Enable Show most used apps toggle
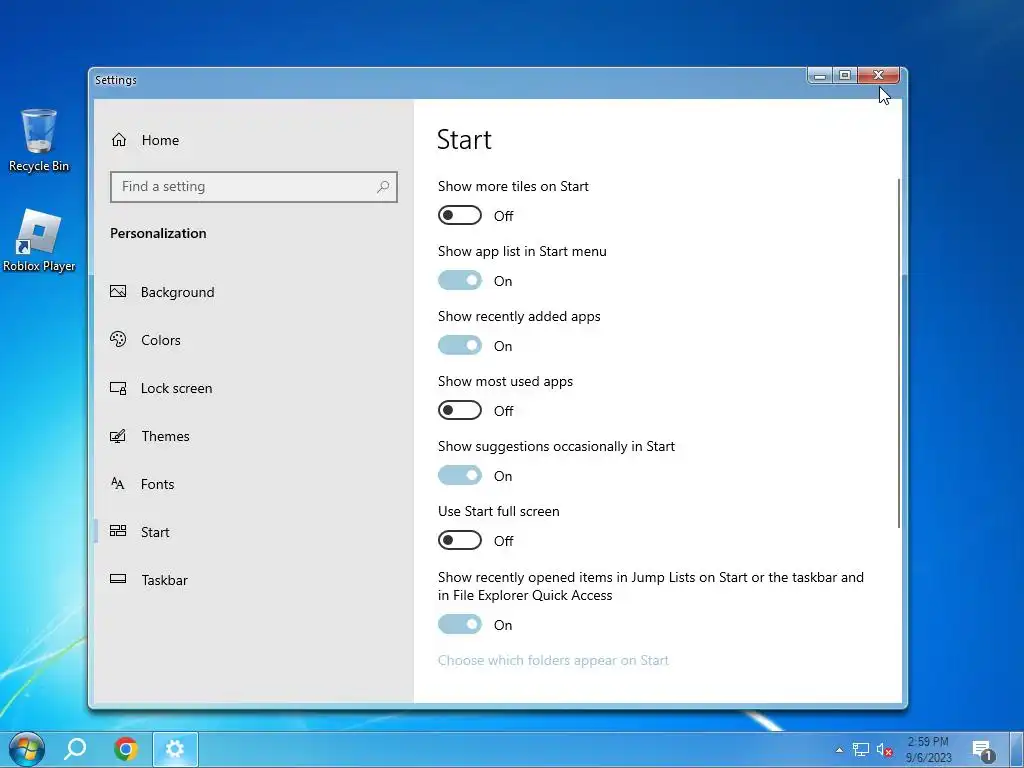The width and height of the screenshot is (1024, 768). pos(460,410)
